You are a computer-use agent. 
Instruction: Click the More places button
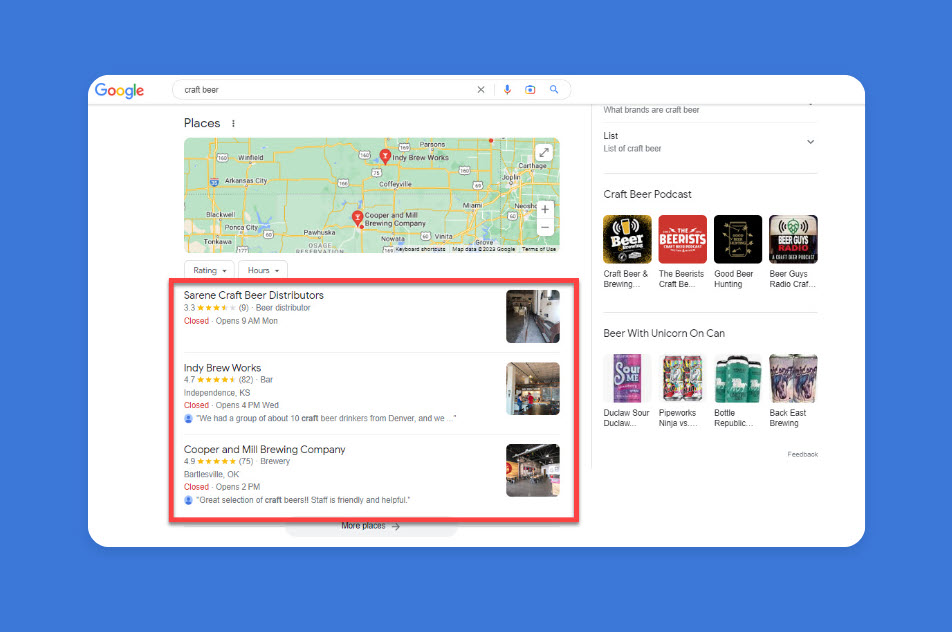tap(370, 526)
